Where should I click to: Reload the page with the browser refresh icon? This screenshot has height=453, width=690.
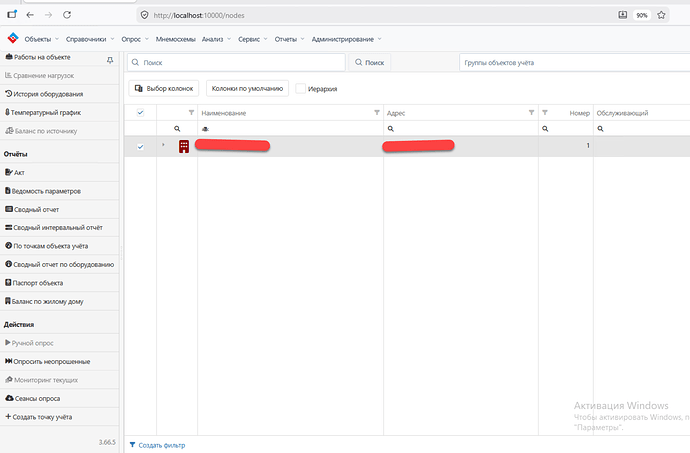tap(67, 15)
